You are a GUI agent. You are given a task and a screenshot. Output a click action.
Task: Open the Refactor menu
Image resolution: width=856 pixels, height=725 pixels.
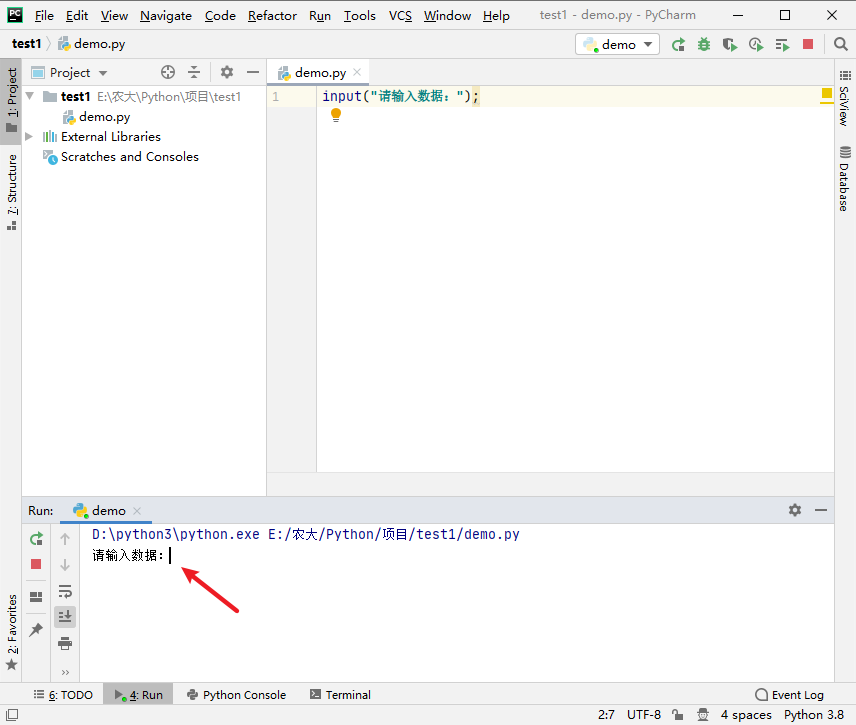(272, 15)
